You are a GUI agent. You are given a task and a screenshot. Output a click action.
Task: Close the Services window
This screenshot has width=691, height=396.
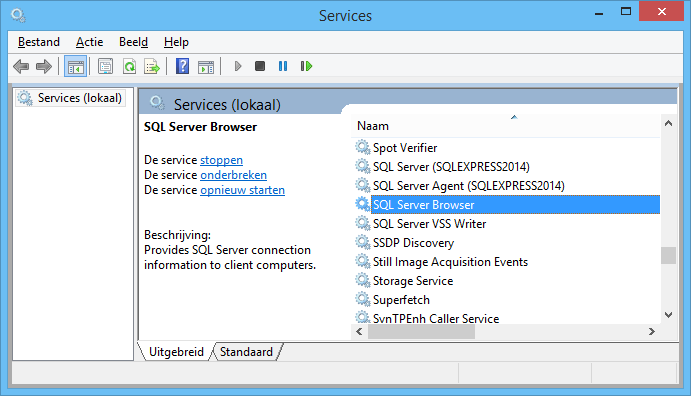click(661, 11)
